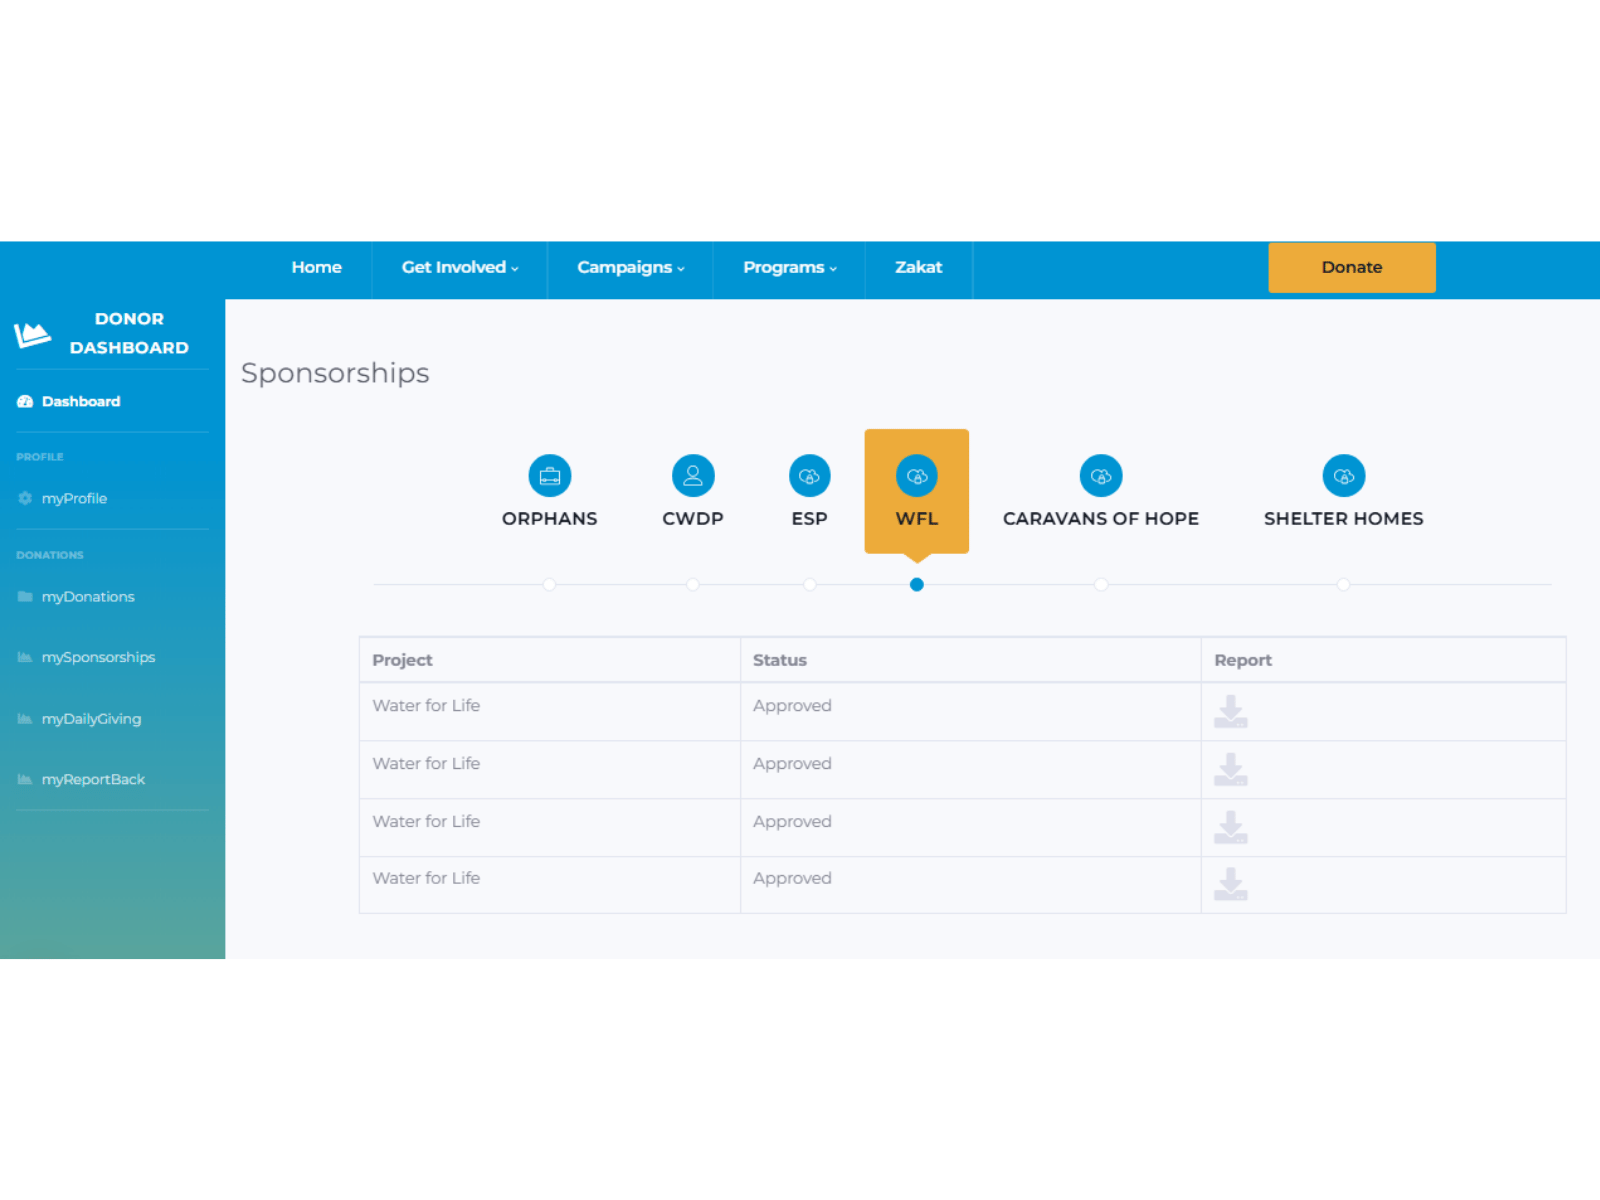The height and width of the screenshot is (1200, 1600).
Task: Click the CWDP person icon
Action: (693, 476)
